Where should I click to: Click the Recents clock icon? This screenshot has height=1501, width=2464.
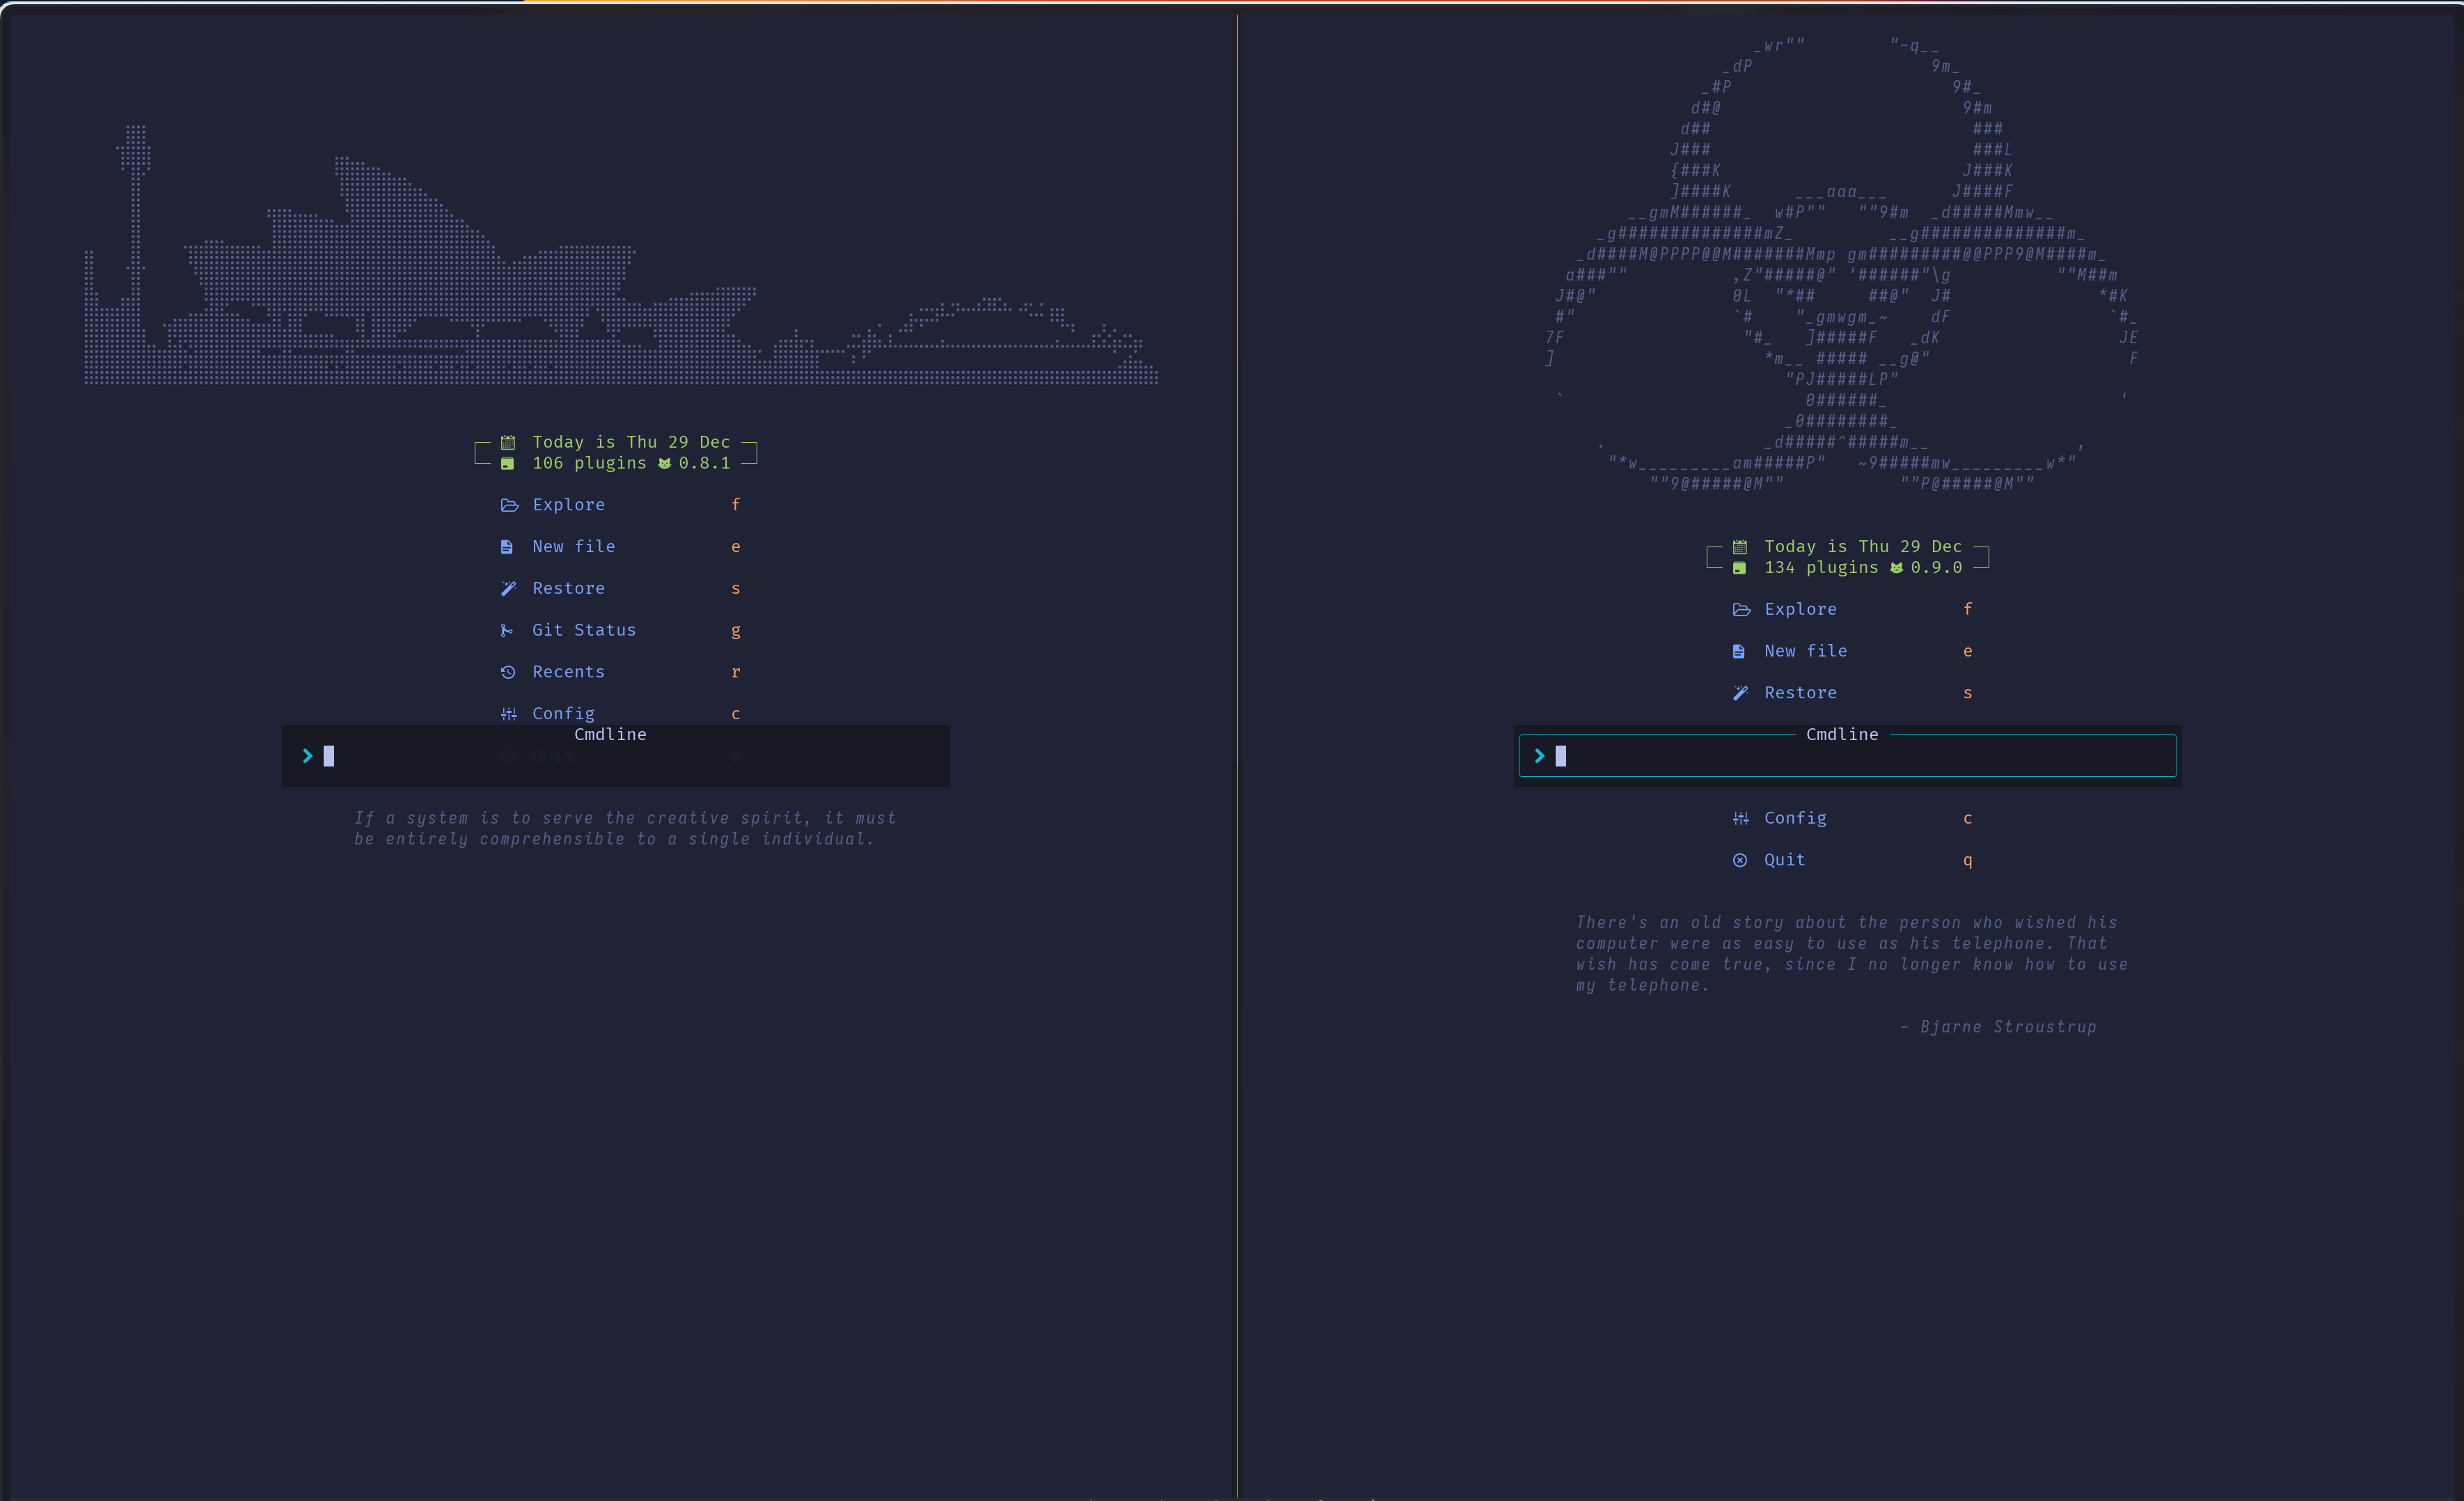509,671
